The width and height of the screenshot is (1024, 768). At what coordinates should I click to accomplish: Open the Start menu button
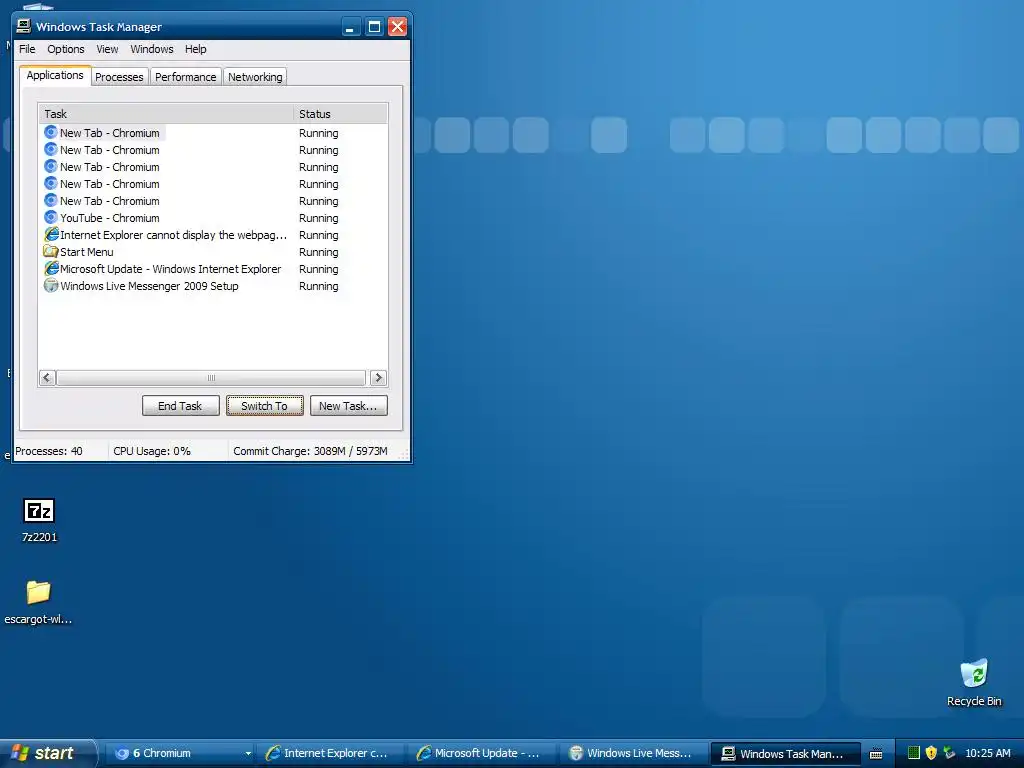tap(47, 753)
